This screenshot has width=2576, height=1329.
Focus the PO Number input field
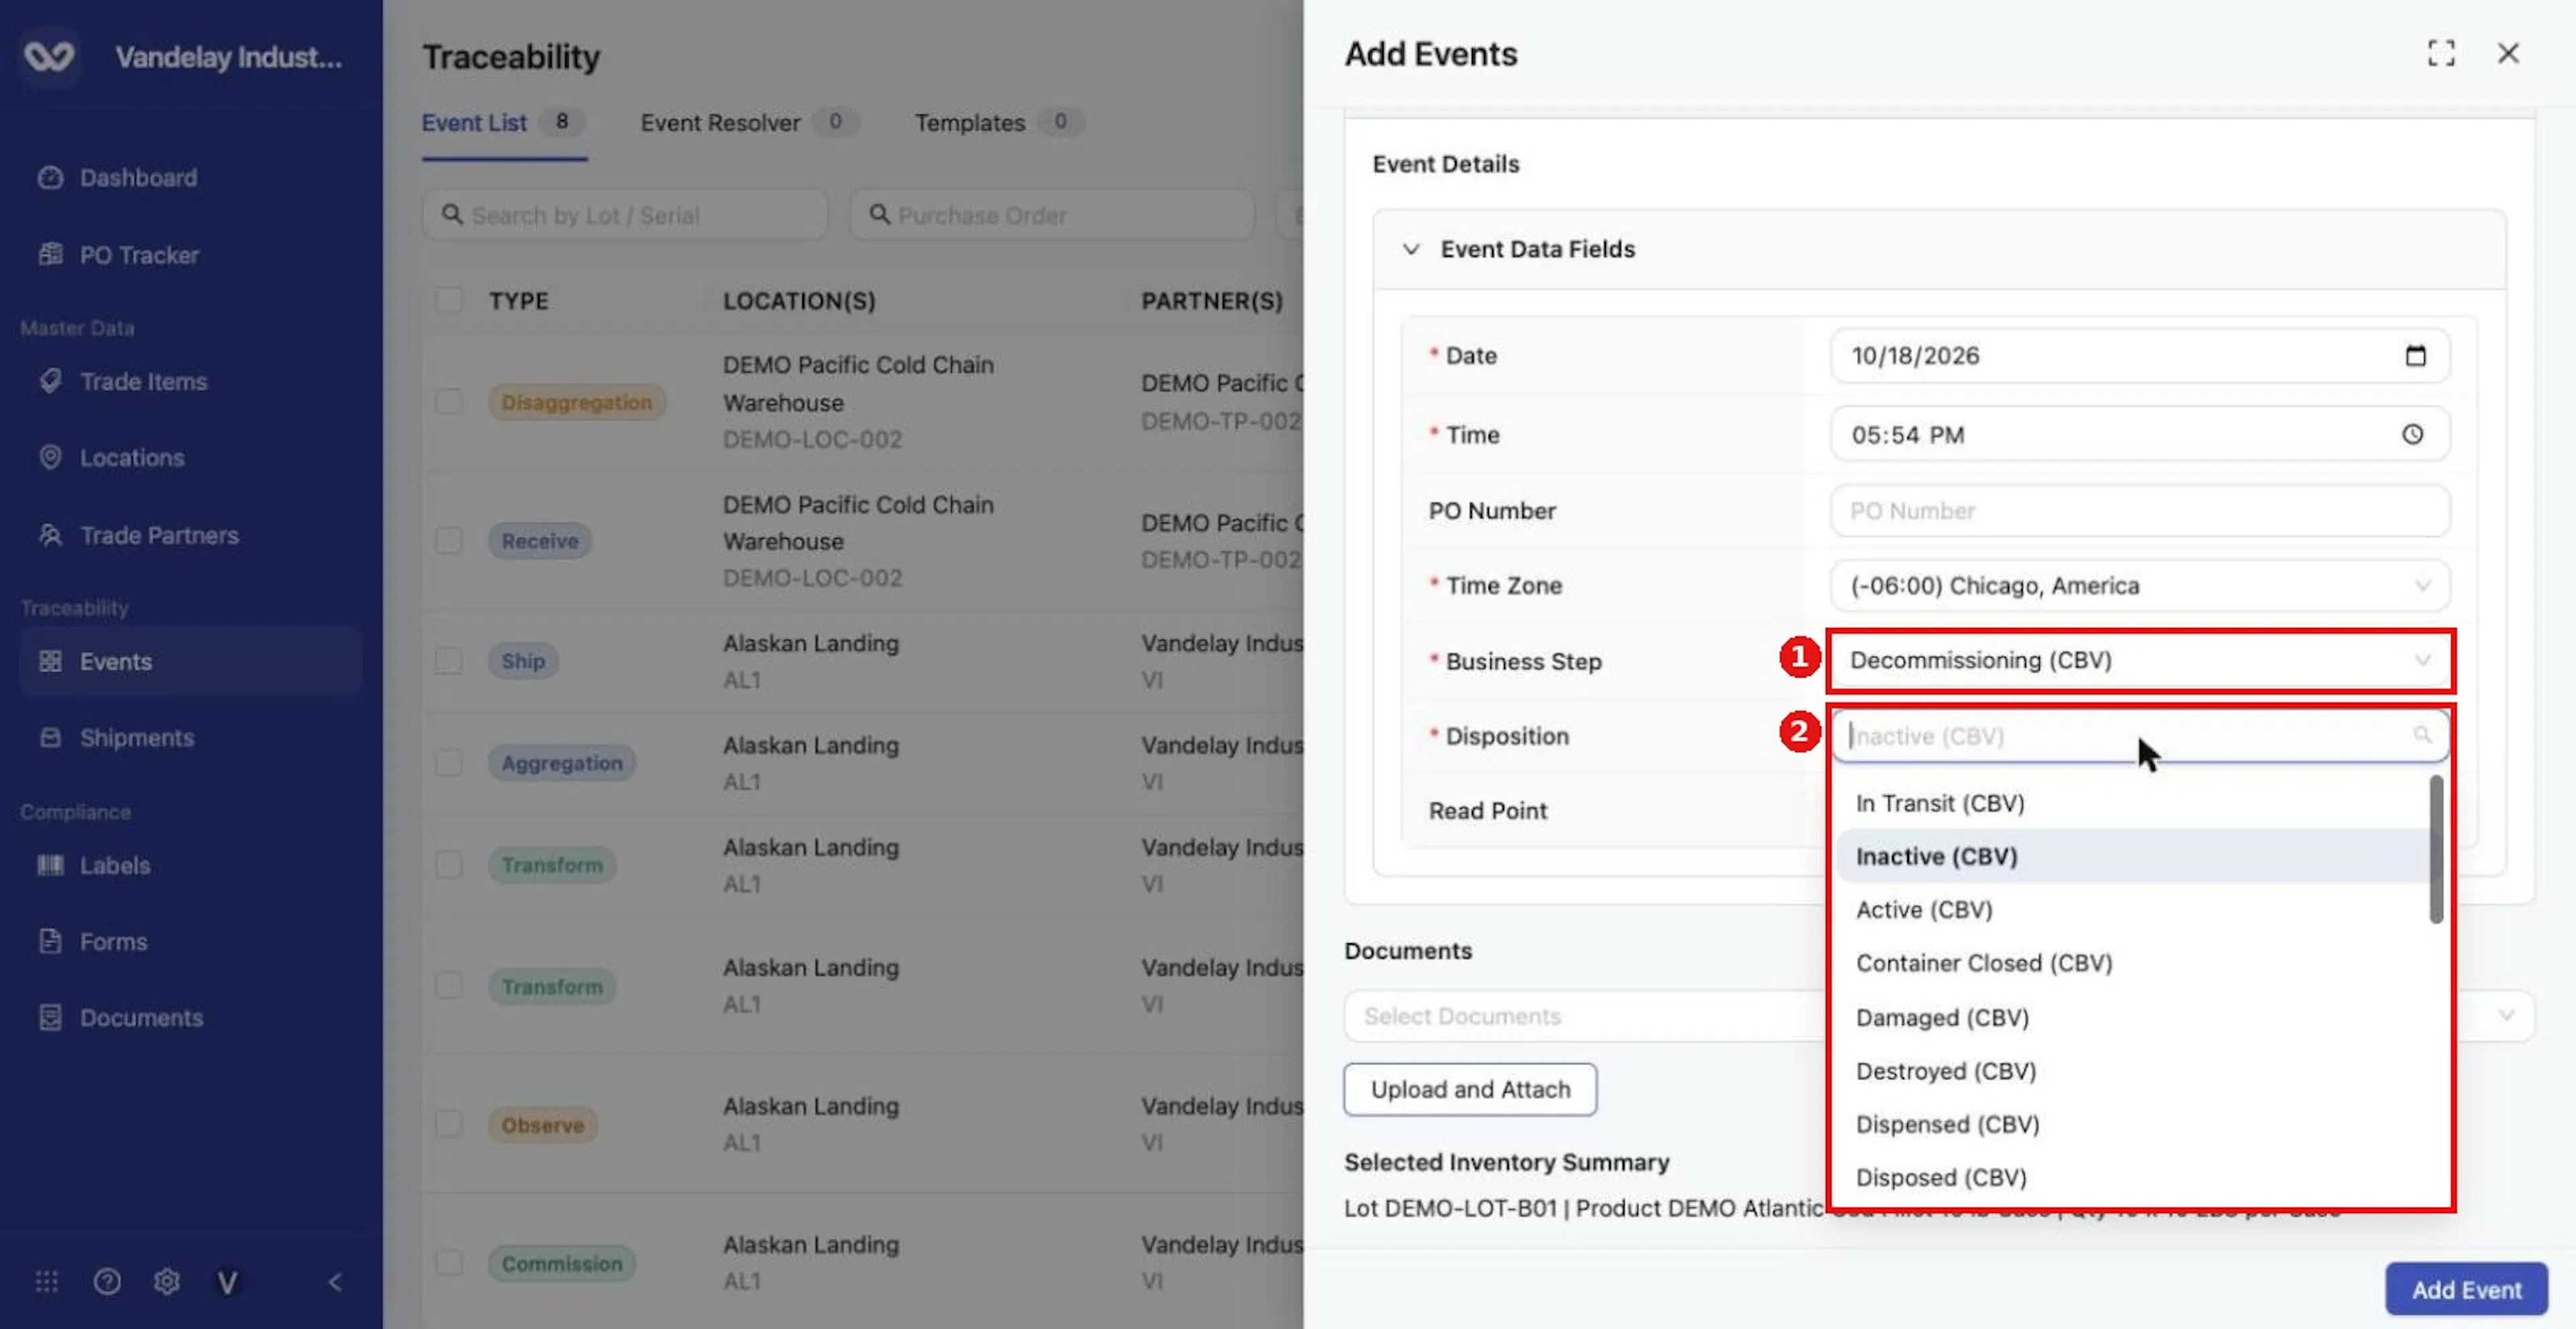[x=2139, y=511]
